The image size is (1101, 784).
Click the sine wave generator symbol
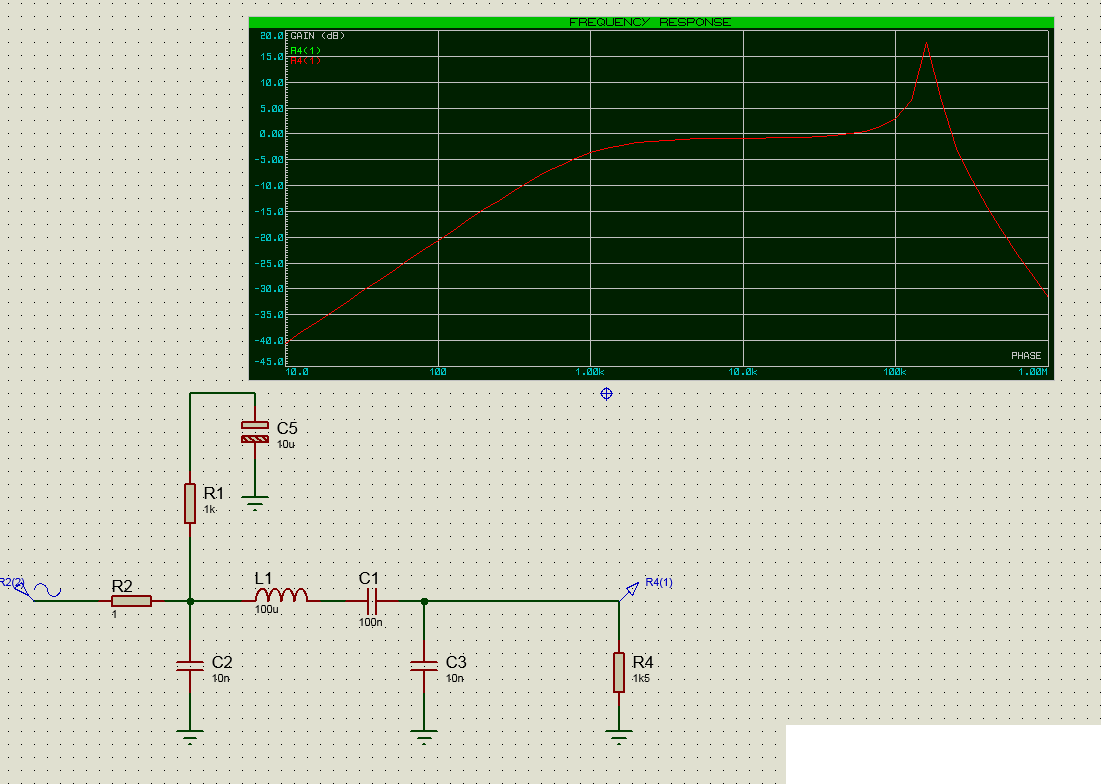click(x=48, y=591)
